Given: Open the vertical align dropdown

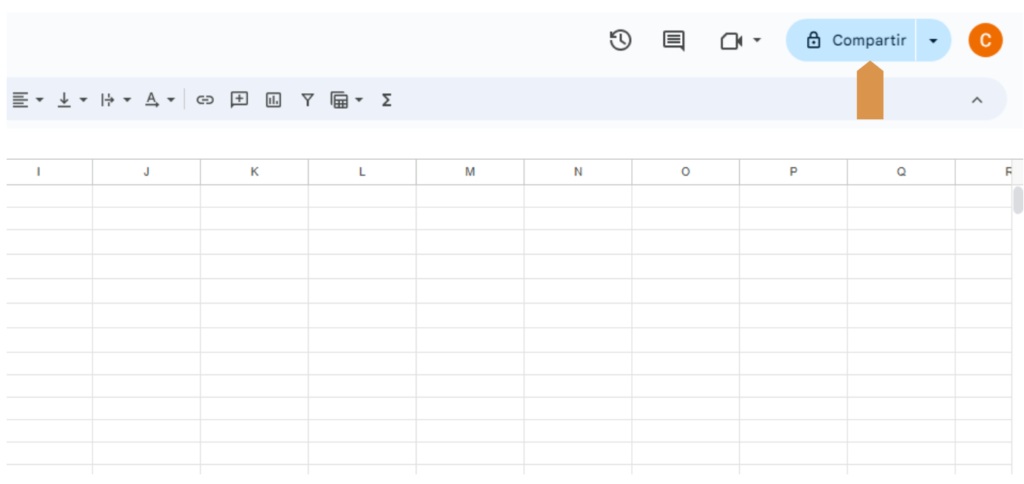Looking at the screenshot, I should click(72, 100).
